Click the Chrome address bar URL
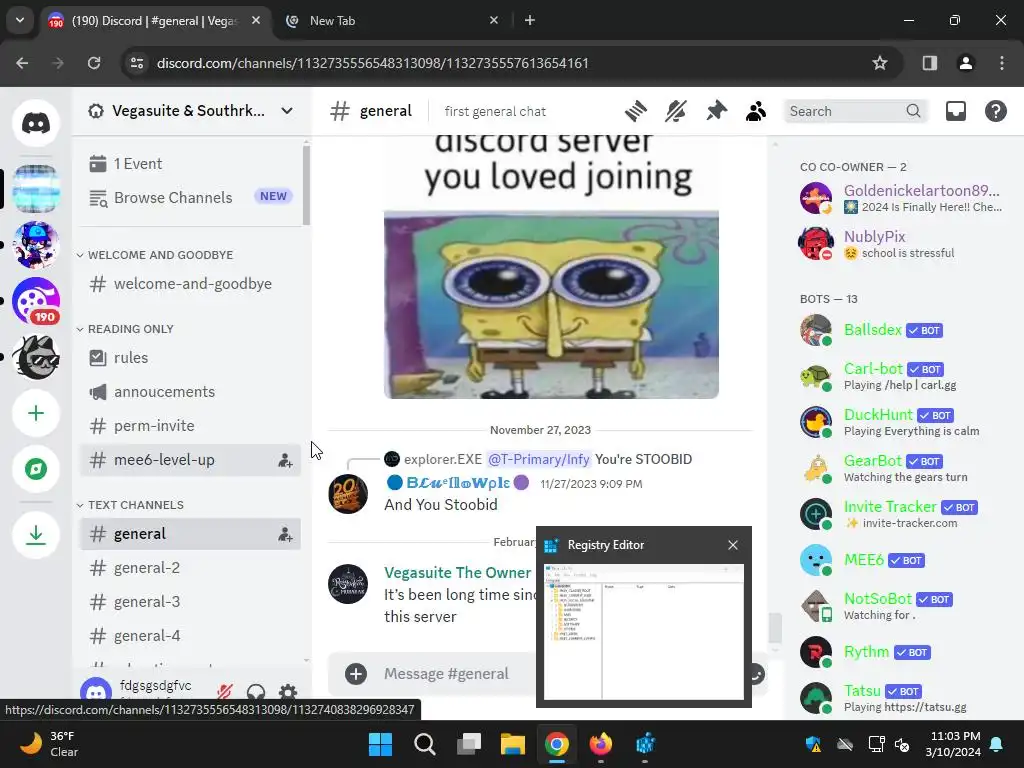 click(373, 63)
